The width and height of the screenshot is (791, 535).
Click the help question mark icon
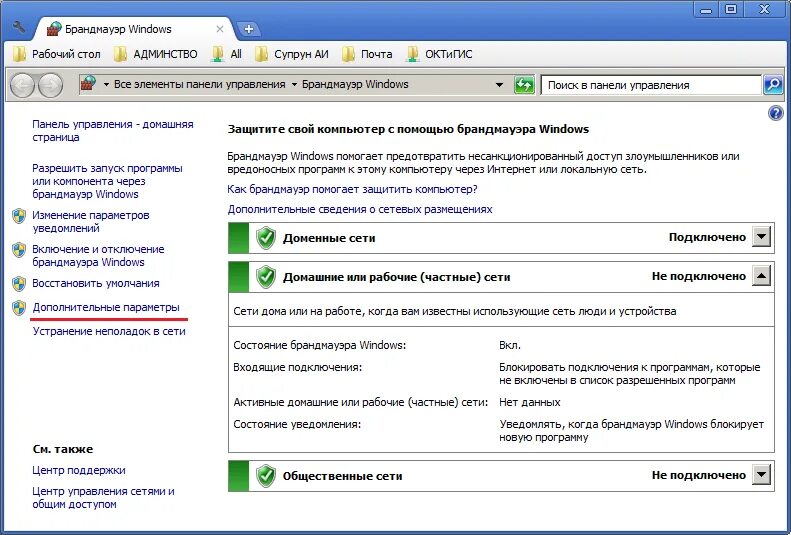click(x=775, y=113)
